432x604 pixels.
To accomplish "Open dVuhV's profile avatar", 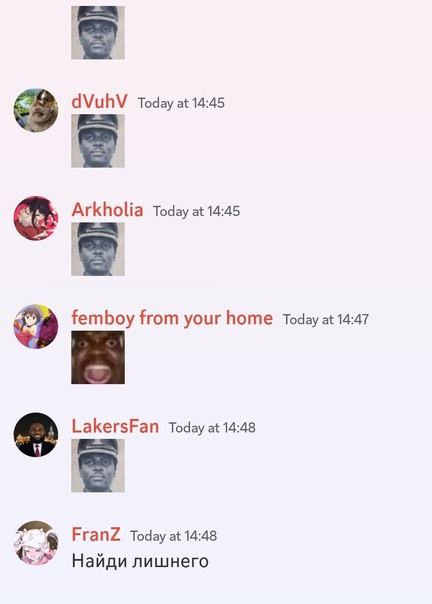I will click(x=36, y=110).
